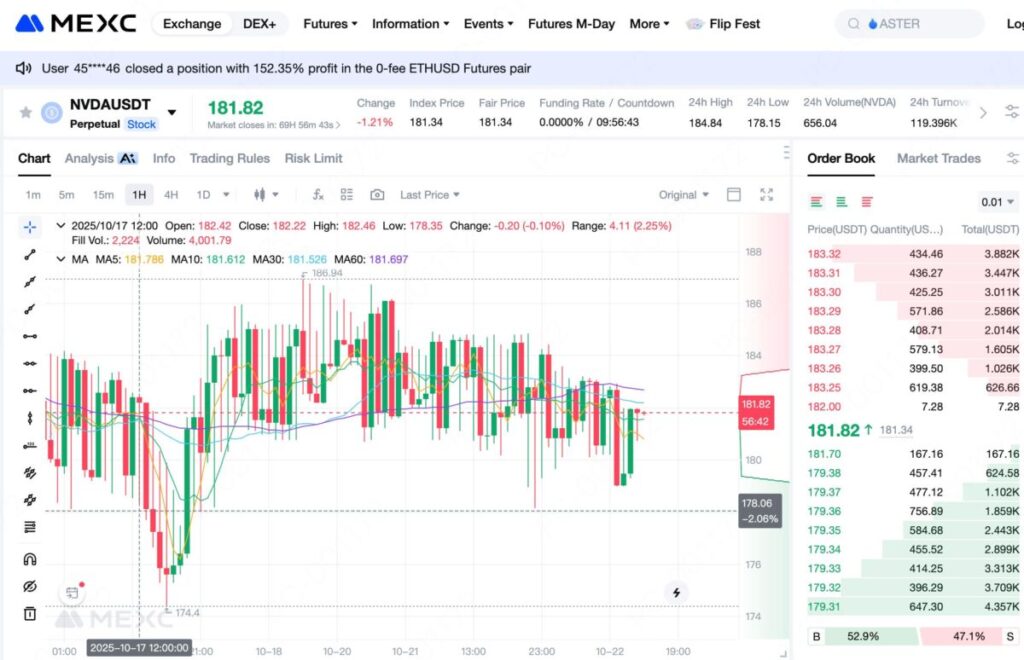Open the indicators fx icon
This screenshot has width=1024, height=660.
318,195
